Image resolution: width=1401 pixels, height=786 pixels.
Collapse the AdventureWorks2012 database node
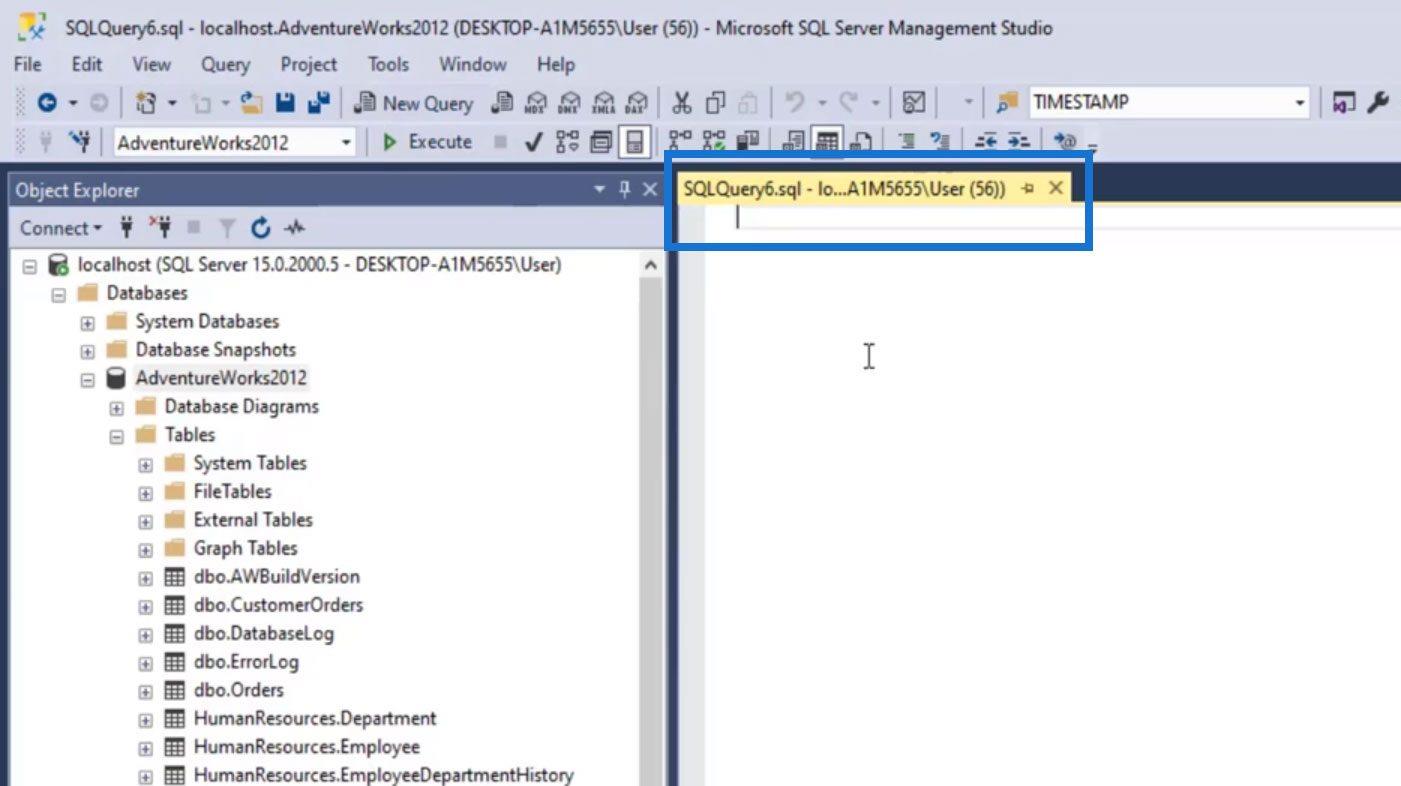(x=87, y=379)
